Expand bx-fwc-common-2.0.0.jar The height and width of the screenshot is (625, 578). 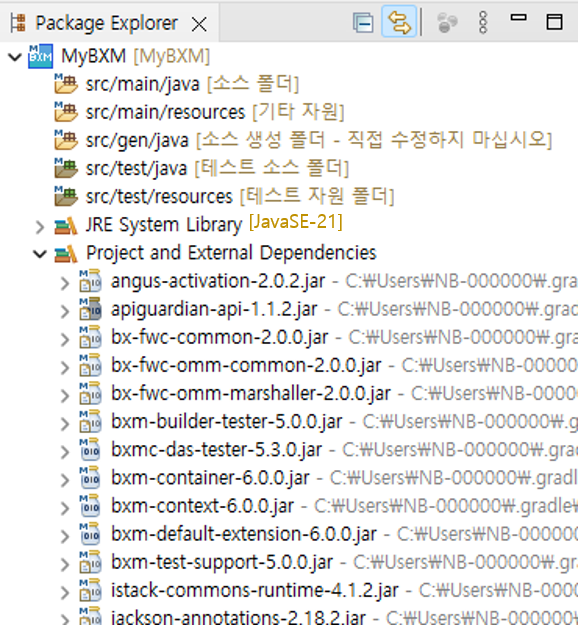pos(65,340)
